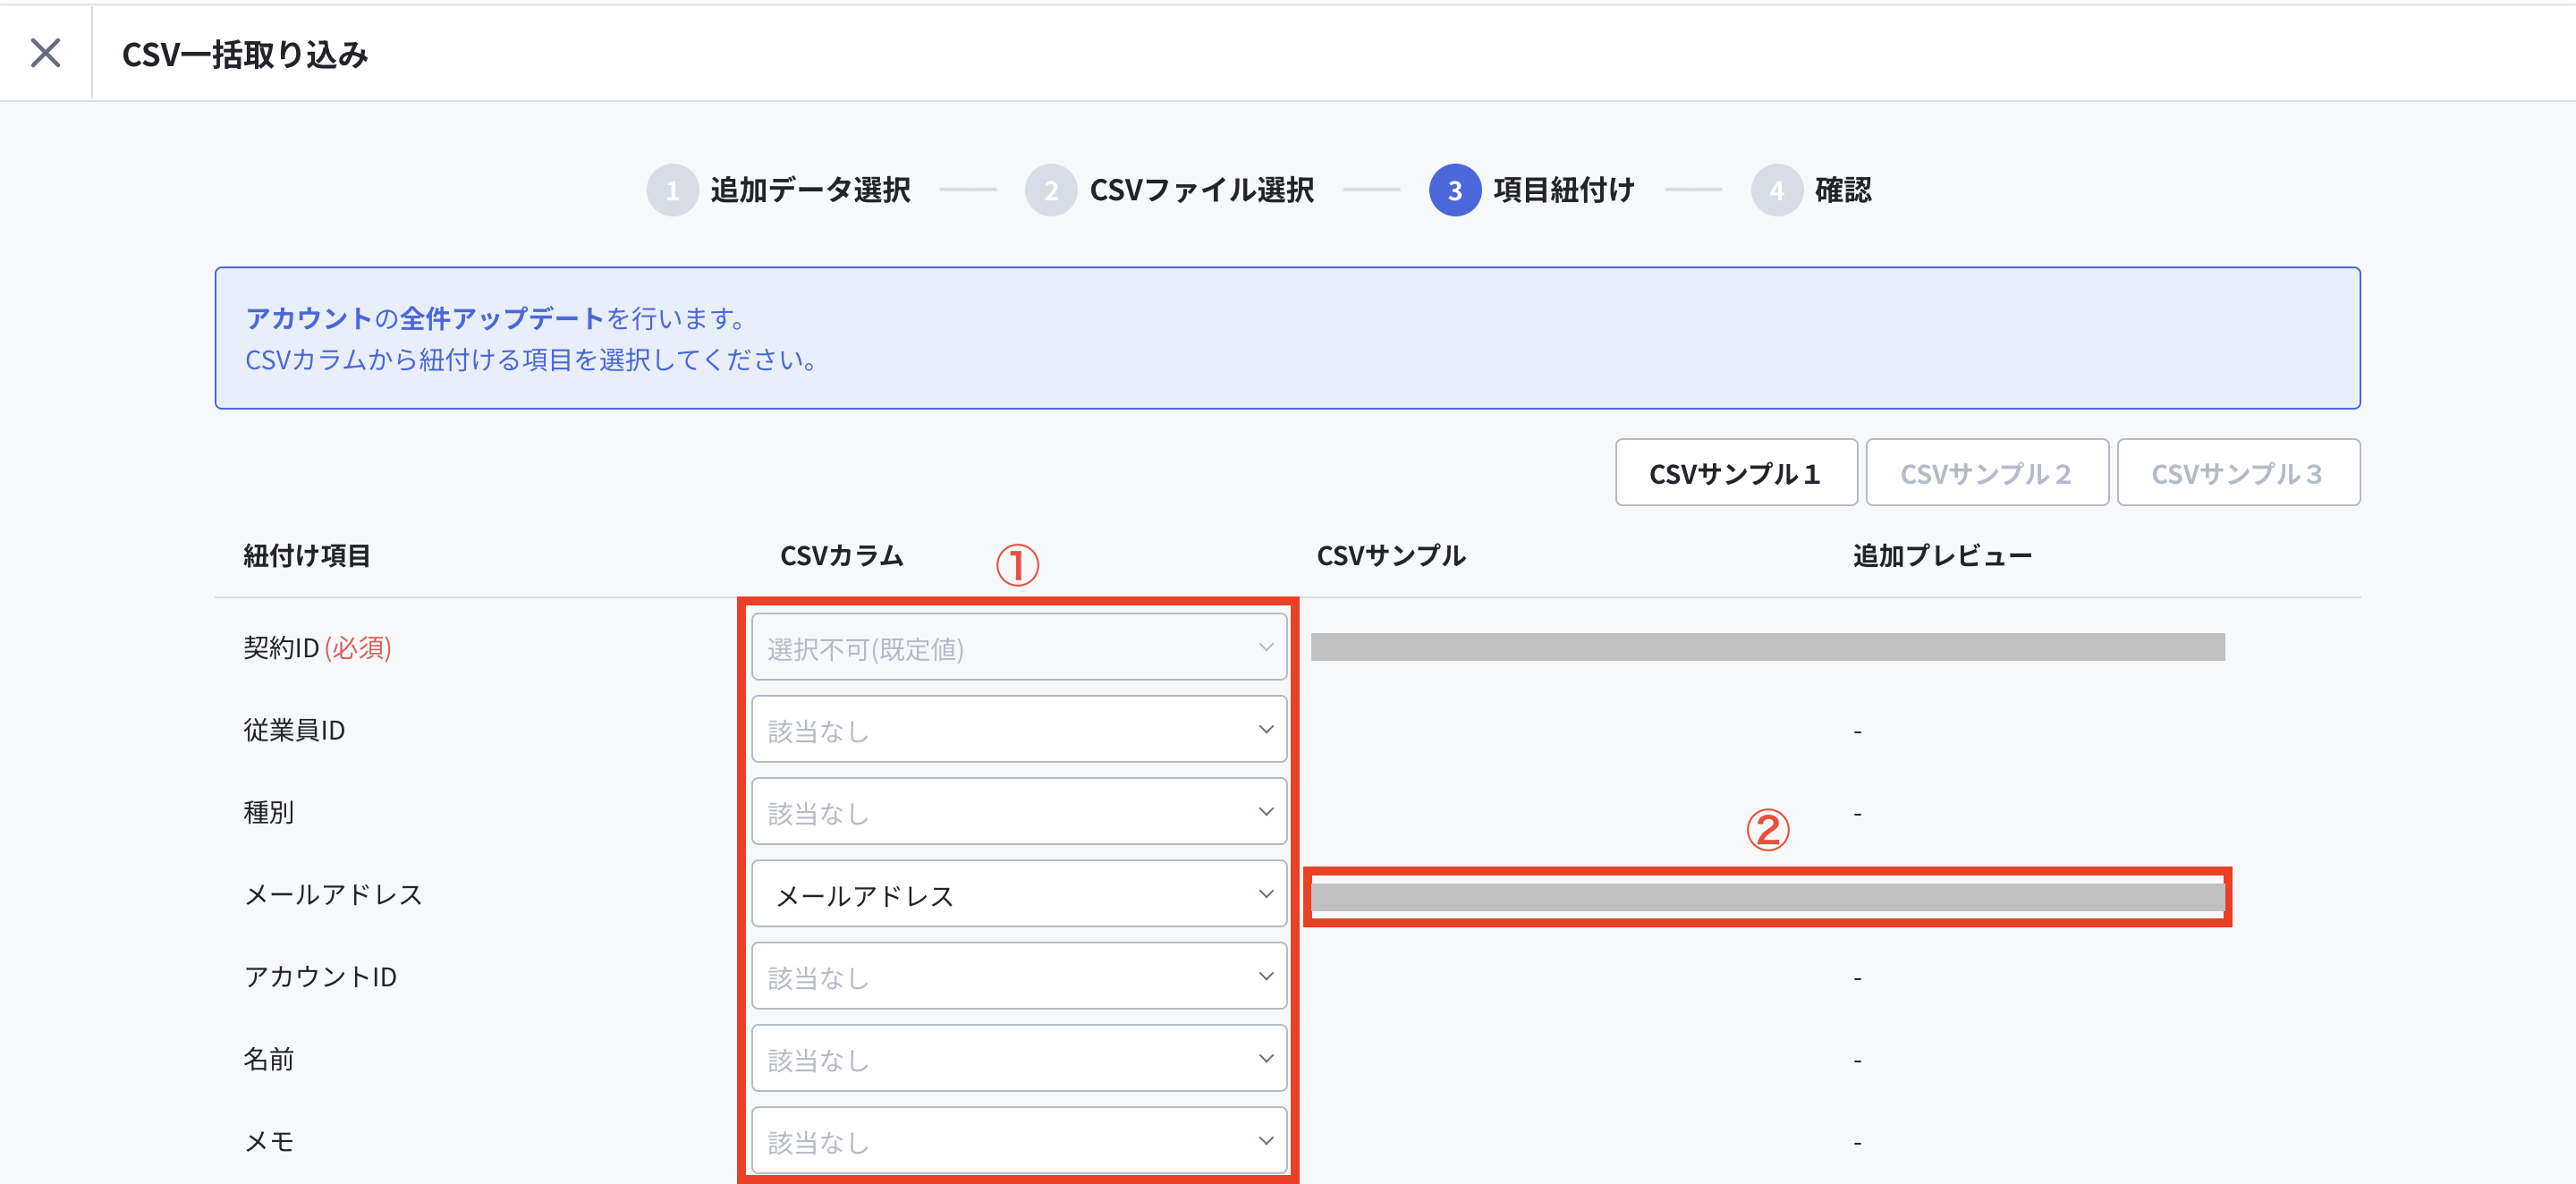Click the メールアドレス row label

click(333, 894)
